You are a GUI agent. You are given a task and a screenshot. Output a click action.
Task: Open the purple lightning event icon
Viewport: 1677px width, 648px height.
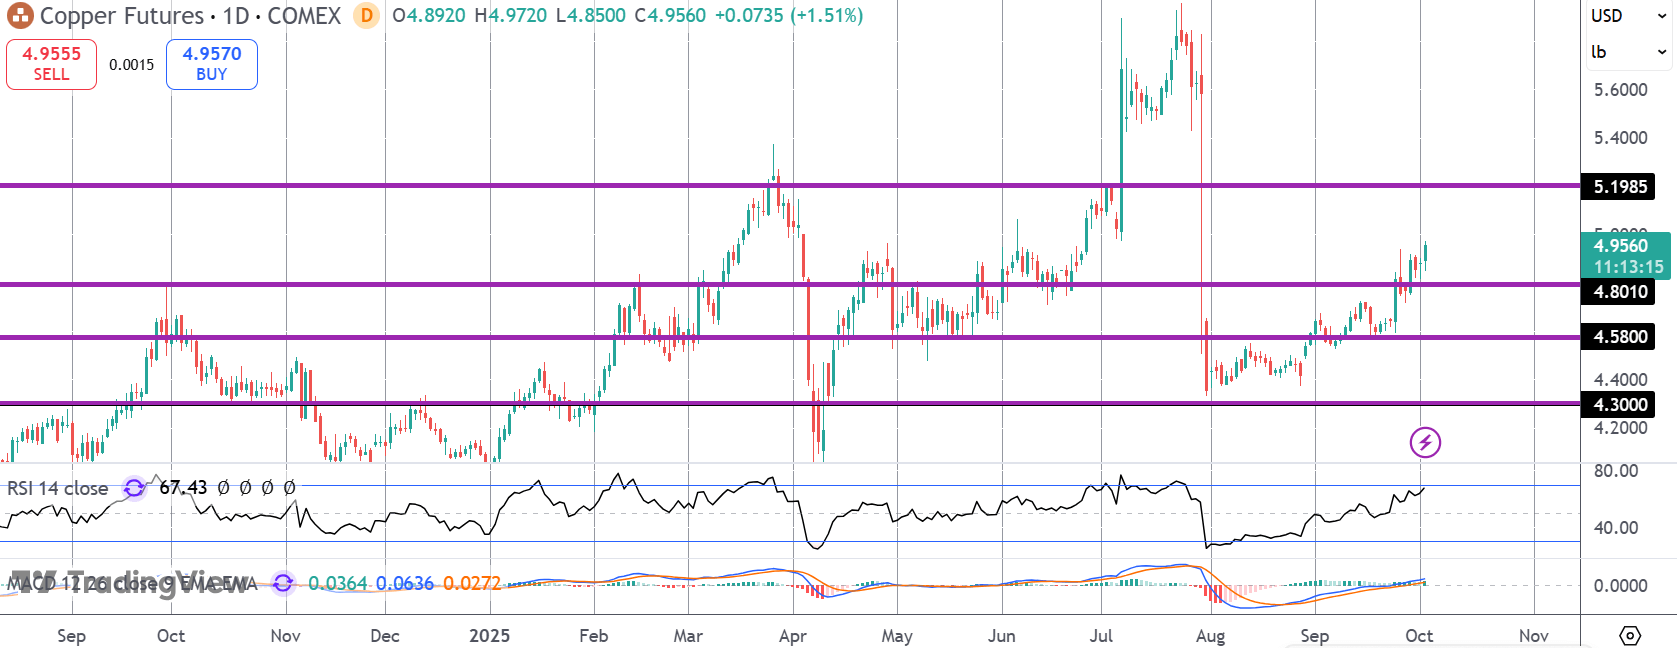click(1425, 442)
